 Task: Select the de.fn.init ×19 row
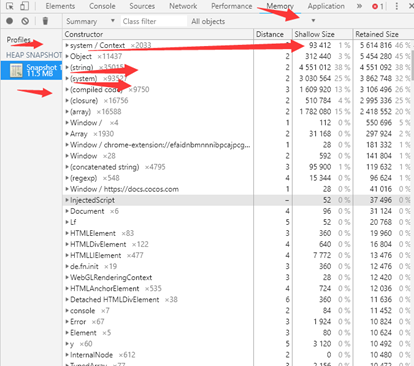[237, 266]
